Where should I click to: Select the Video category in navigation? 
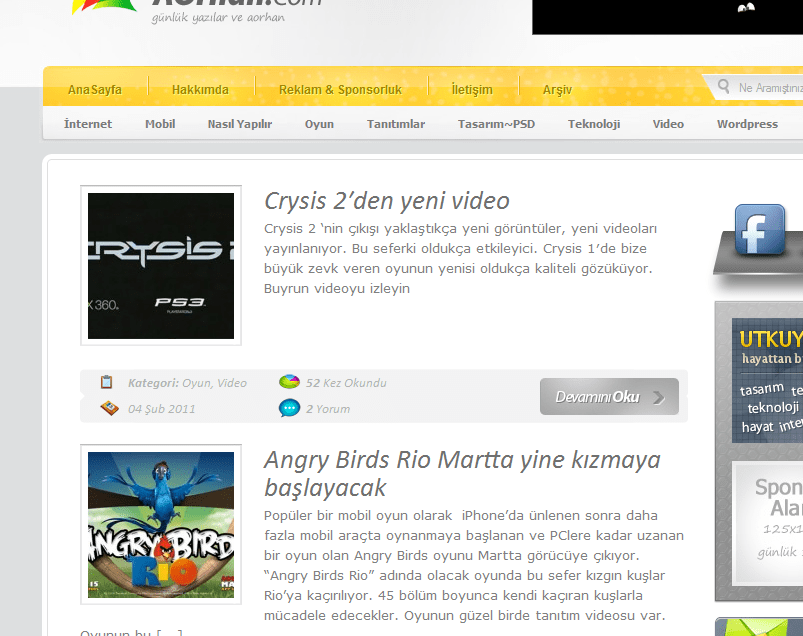click(668, 124)
